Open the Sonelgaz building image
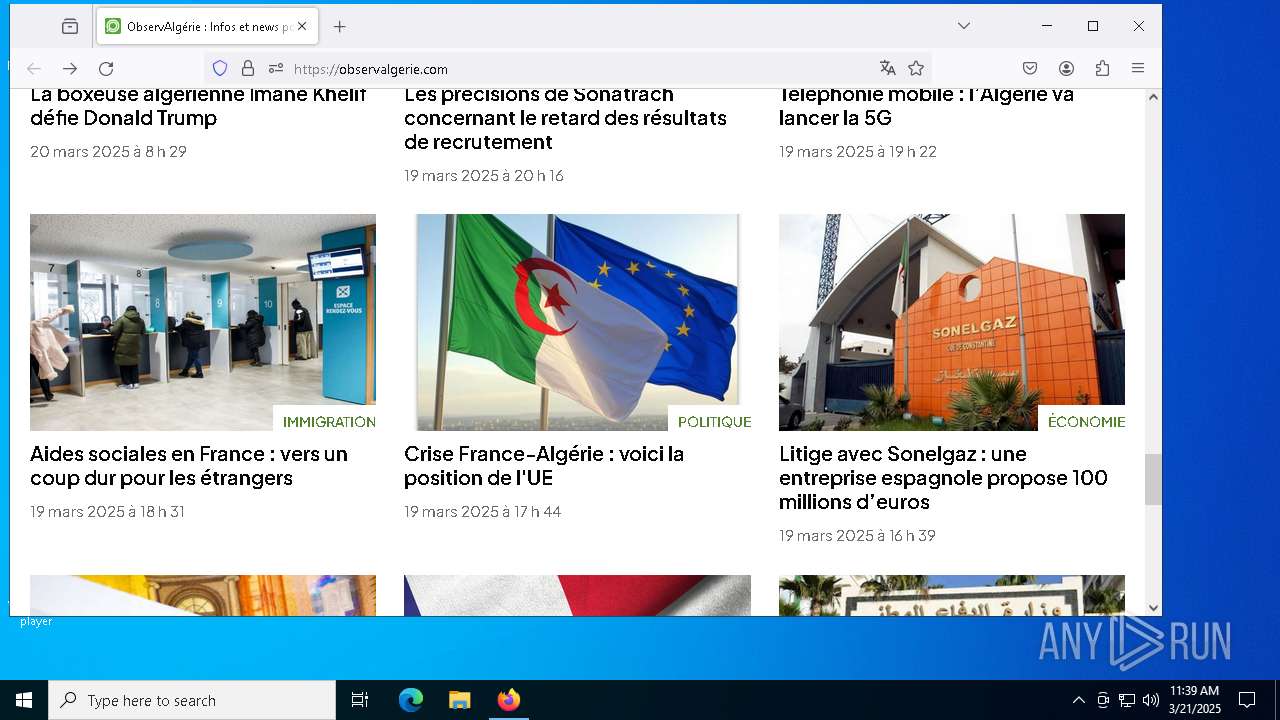1280x720 pixels. [952, 322]
